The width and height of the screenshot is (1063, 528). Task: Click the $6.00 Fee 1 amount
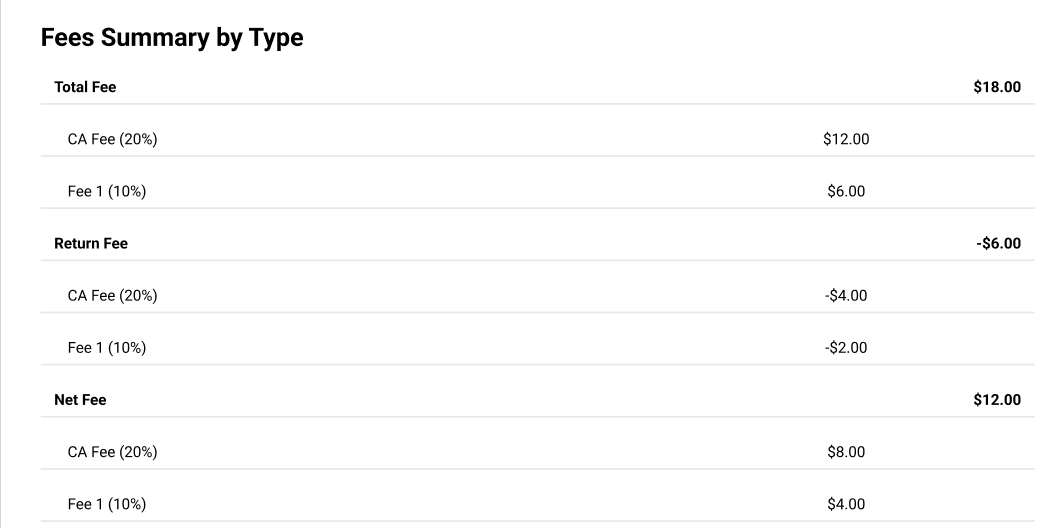tap(846, 191)
